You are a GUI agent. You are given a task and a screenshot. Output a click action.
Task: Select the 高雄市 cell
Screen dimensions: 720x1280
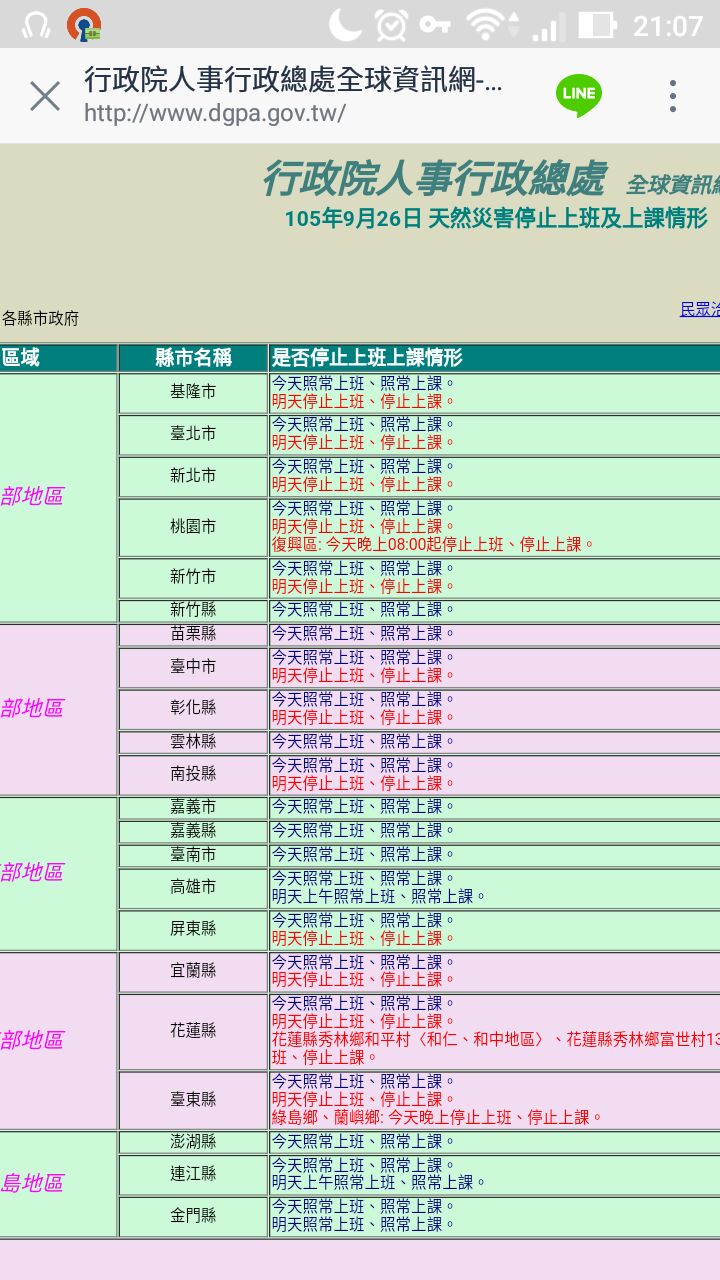pos(193,888)
